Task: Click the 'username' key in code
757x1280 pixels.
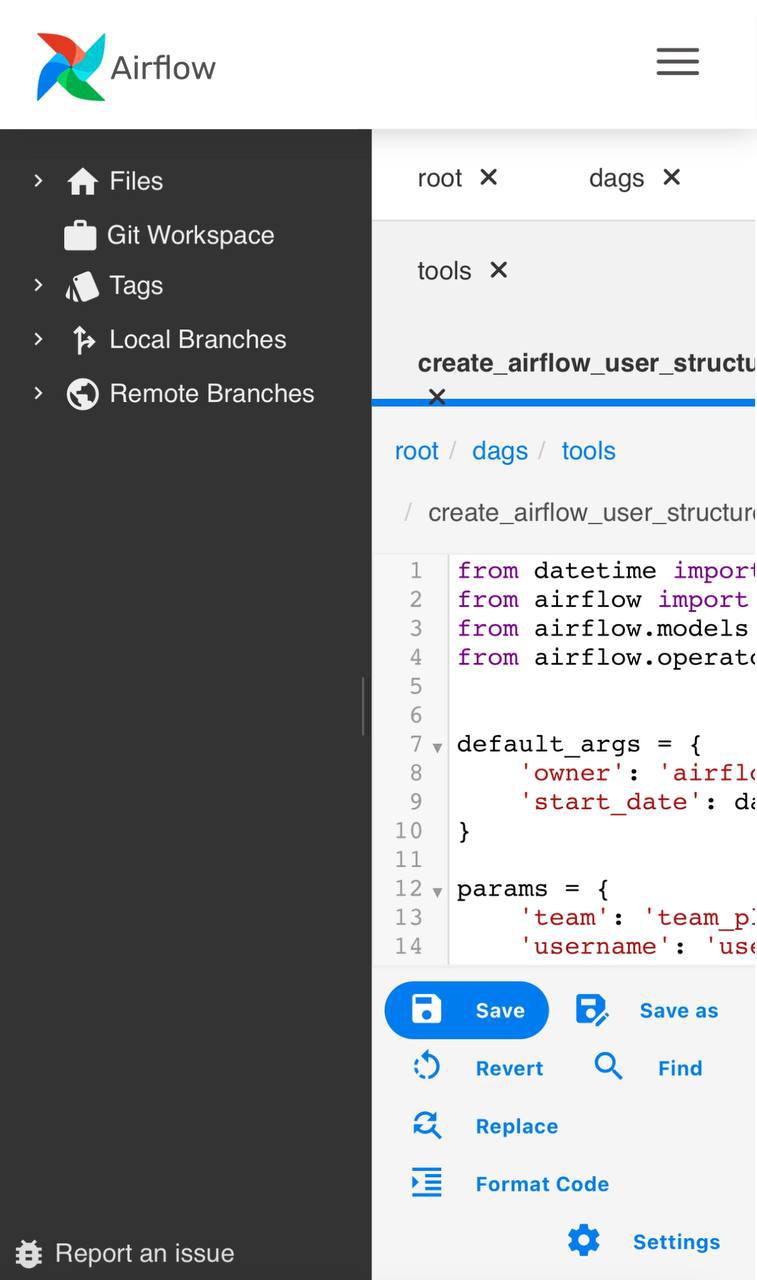Action: point(594,946)
